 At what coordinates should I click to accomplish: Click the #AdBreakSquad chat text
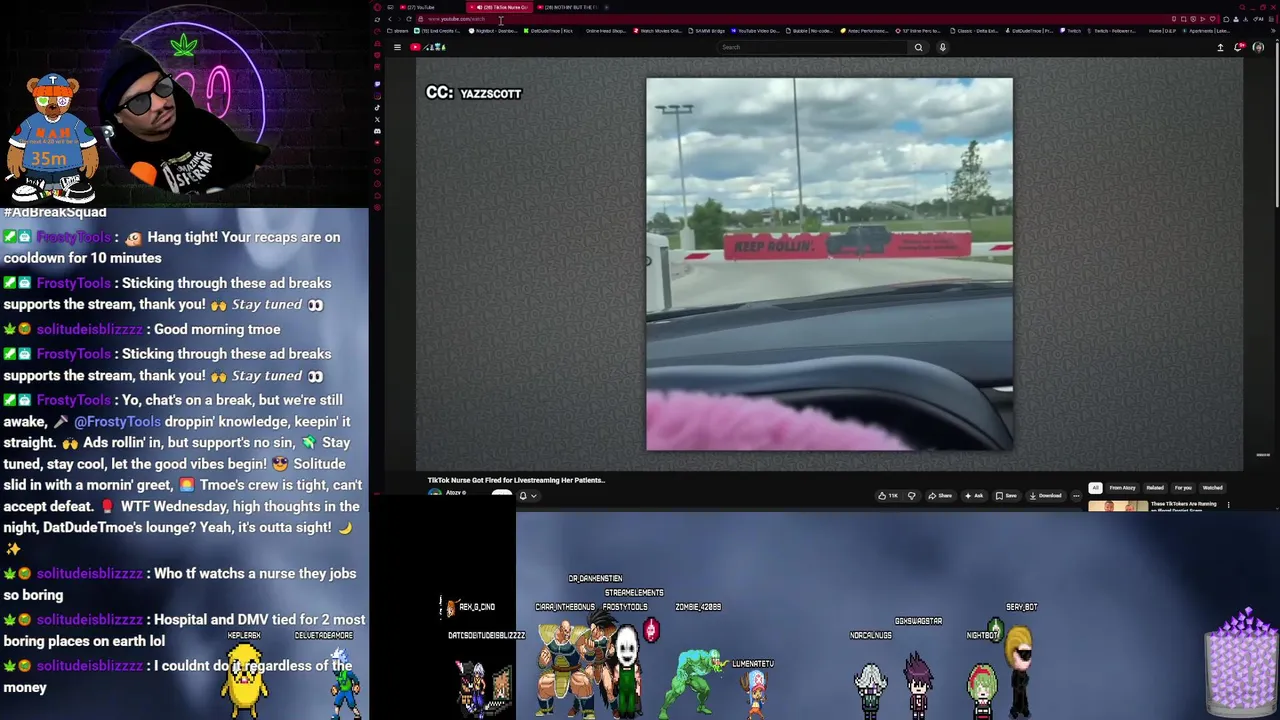pyautogui.click(x=55, y=212)
